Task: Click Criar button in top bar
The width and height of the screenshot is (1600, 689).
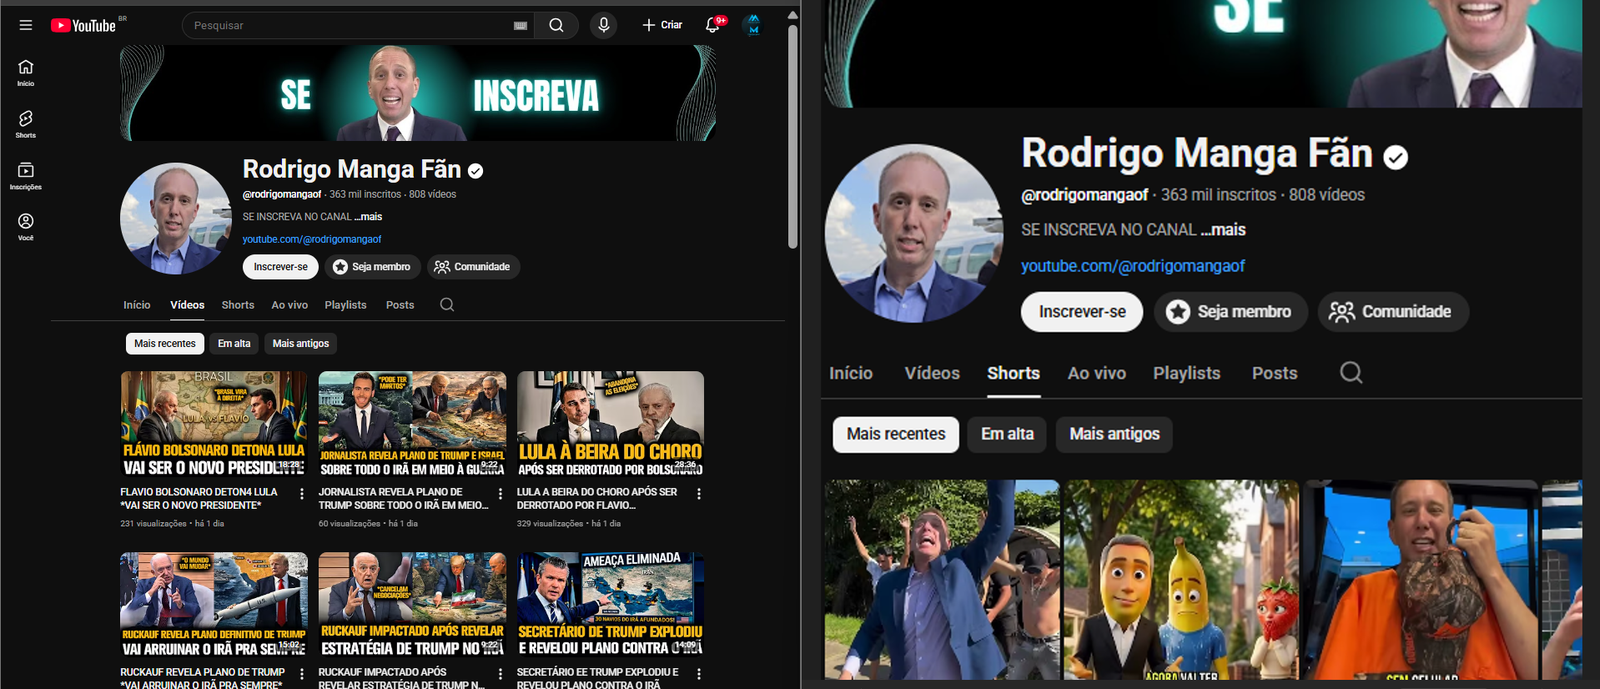Action: (662, 25)
